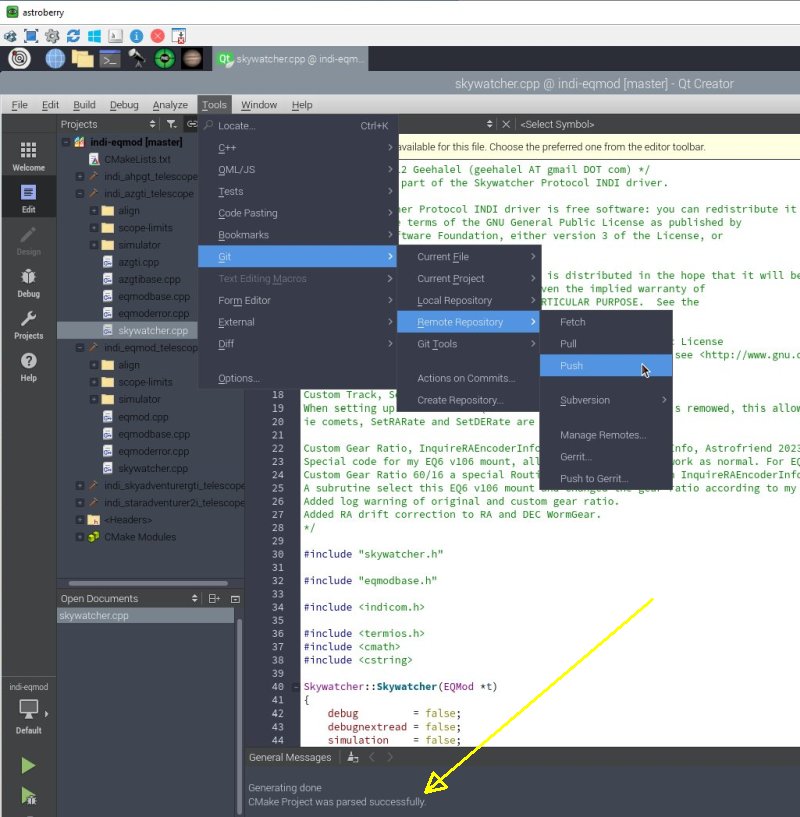Click the Windows logo toolbar icon
800x817 pixels.
(94, 36)
